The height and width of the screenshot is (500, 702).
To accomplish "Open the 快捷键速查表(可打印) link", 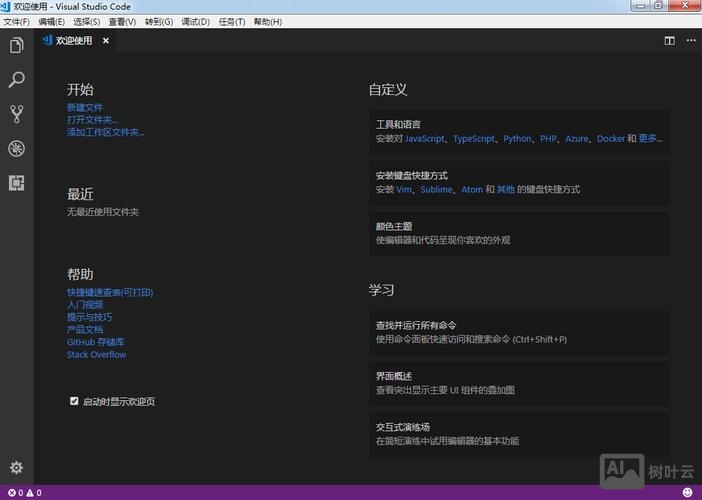I will pos(110,292).
